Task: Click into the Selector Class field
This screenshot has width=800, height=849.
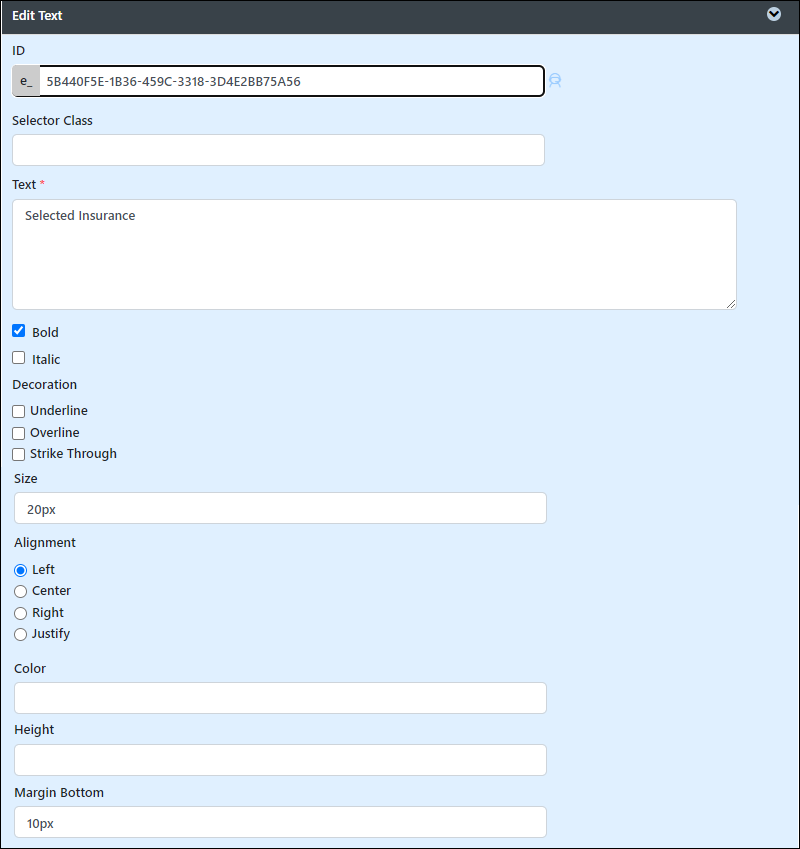Action: (278, 150)
